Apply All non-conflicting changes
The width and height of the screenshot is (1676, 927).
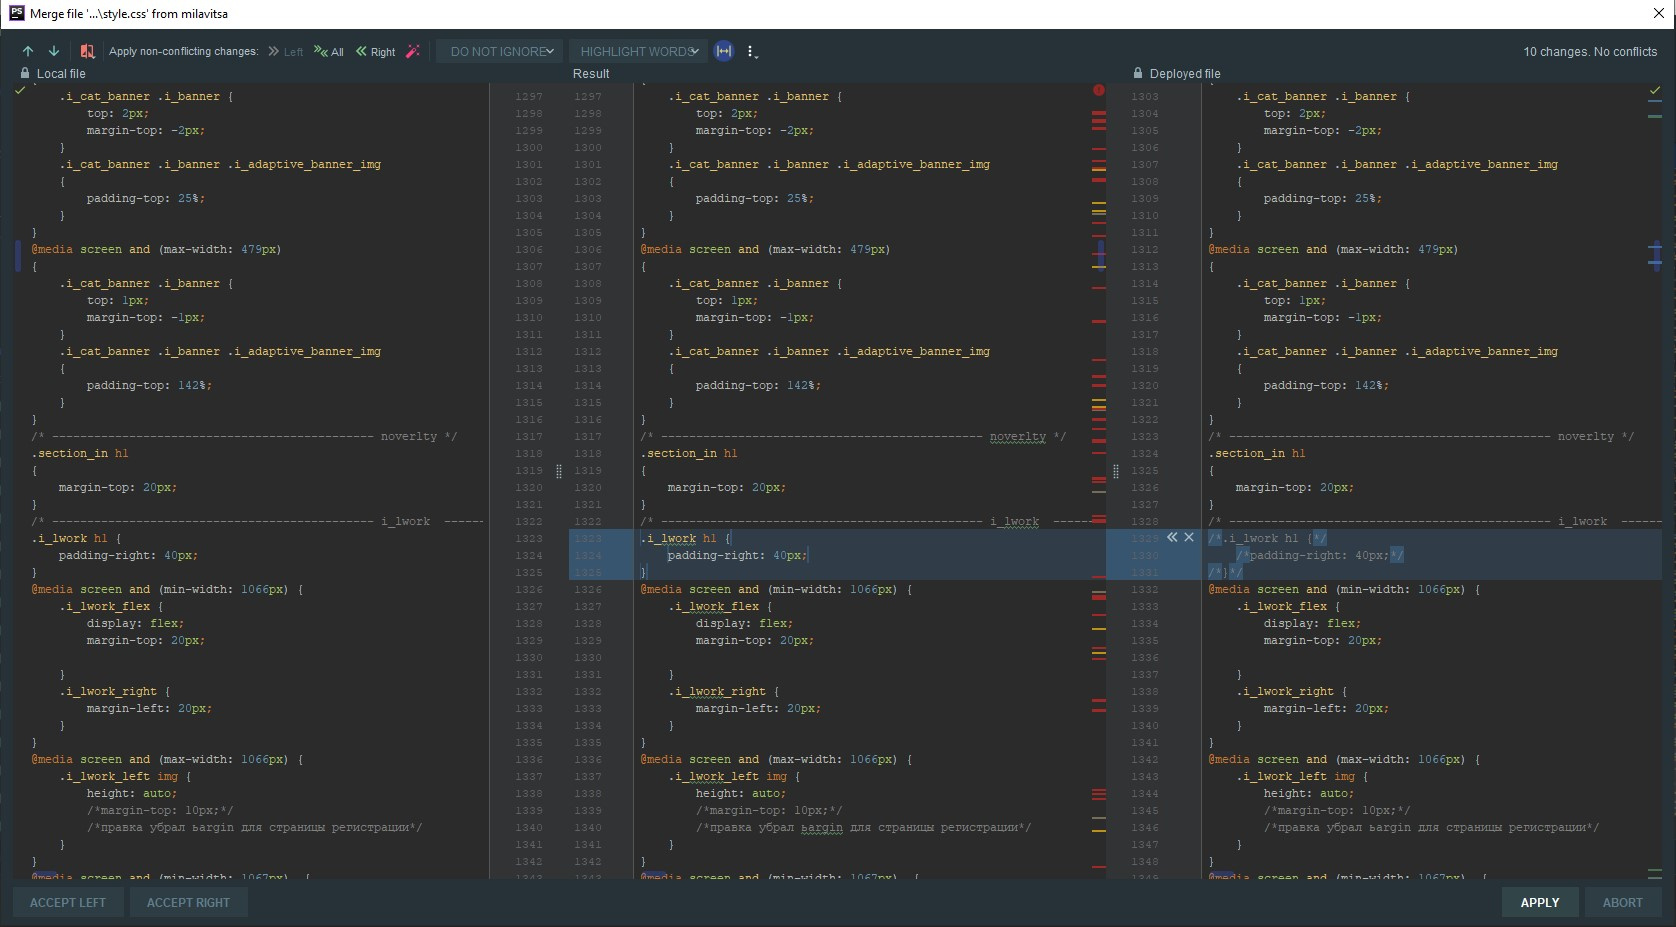click(x=328, y=52)
